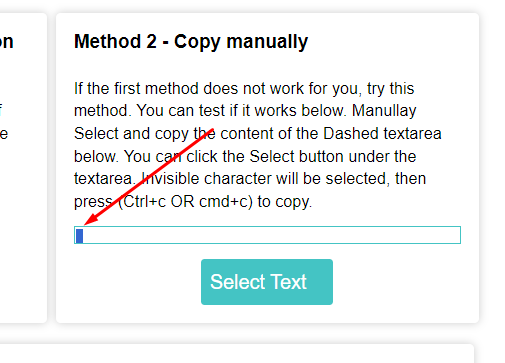This screenshot has height=363, width=505.
Task: Click the misspelled word "Manullay"
Action: click(384, 111)
